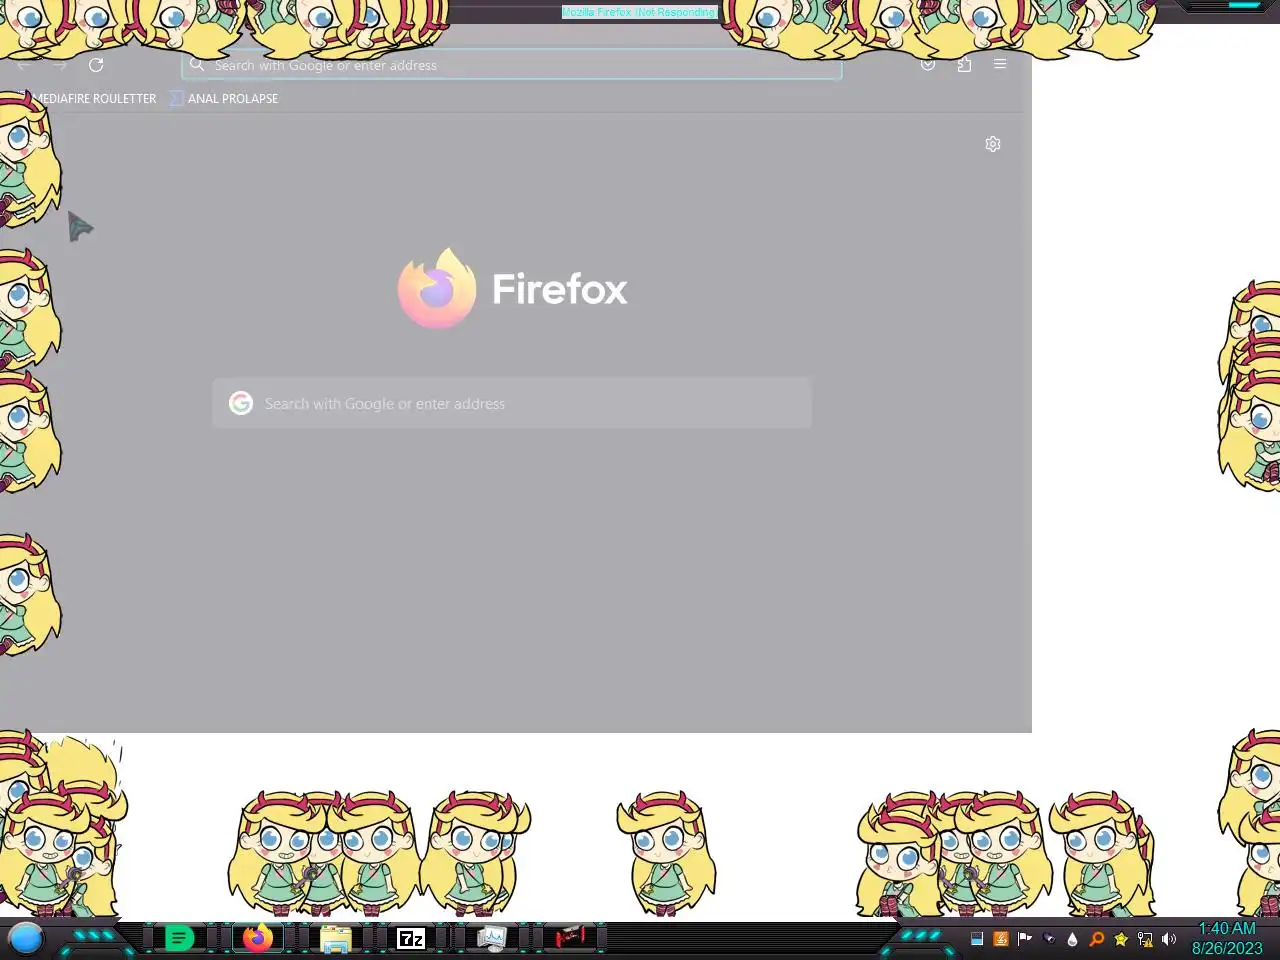The image size is (1280, 960).
Task: Click the Mozilla Firefox Not Responding title
Action: point(640,12)
